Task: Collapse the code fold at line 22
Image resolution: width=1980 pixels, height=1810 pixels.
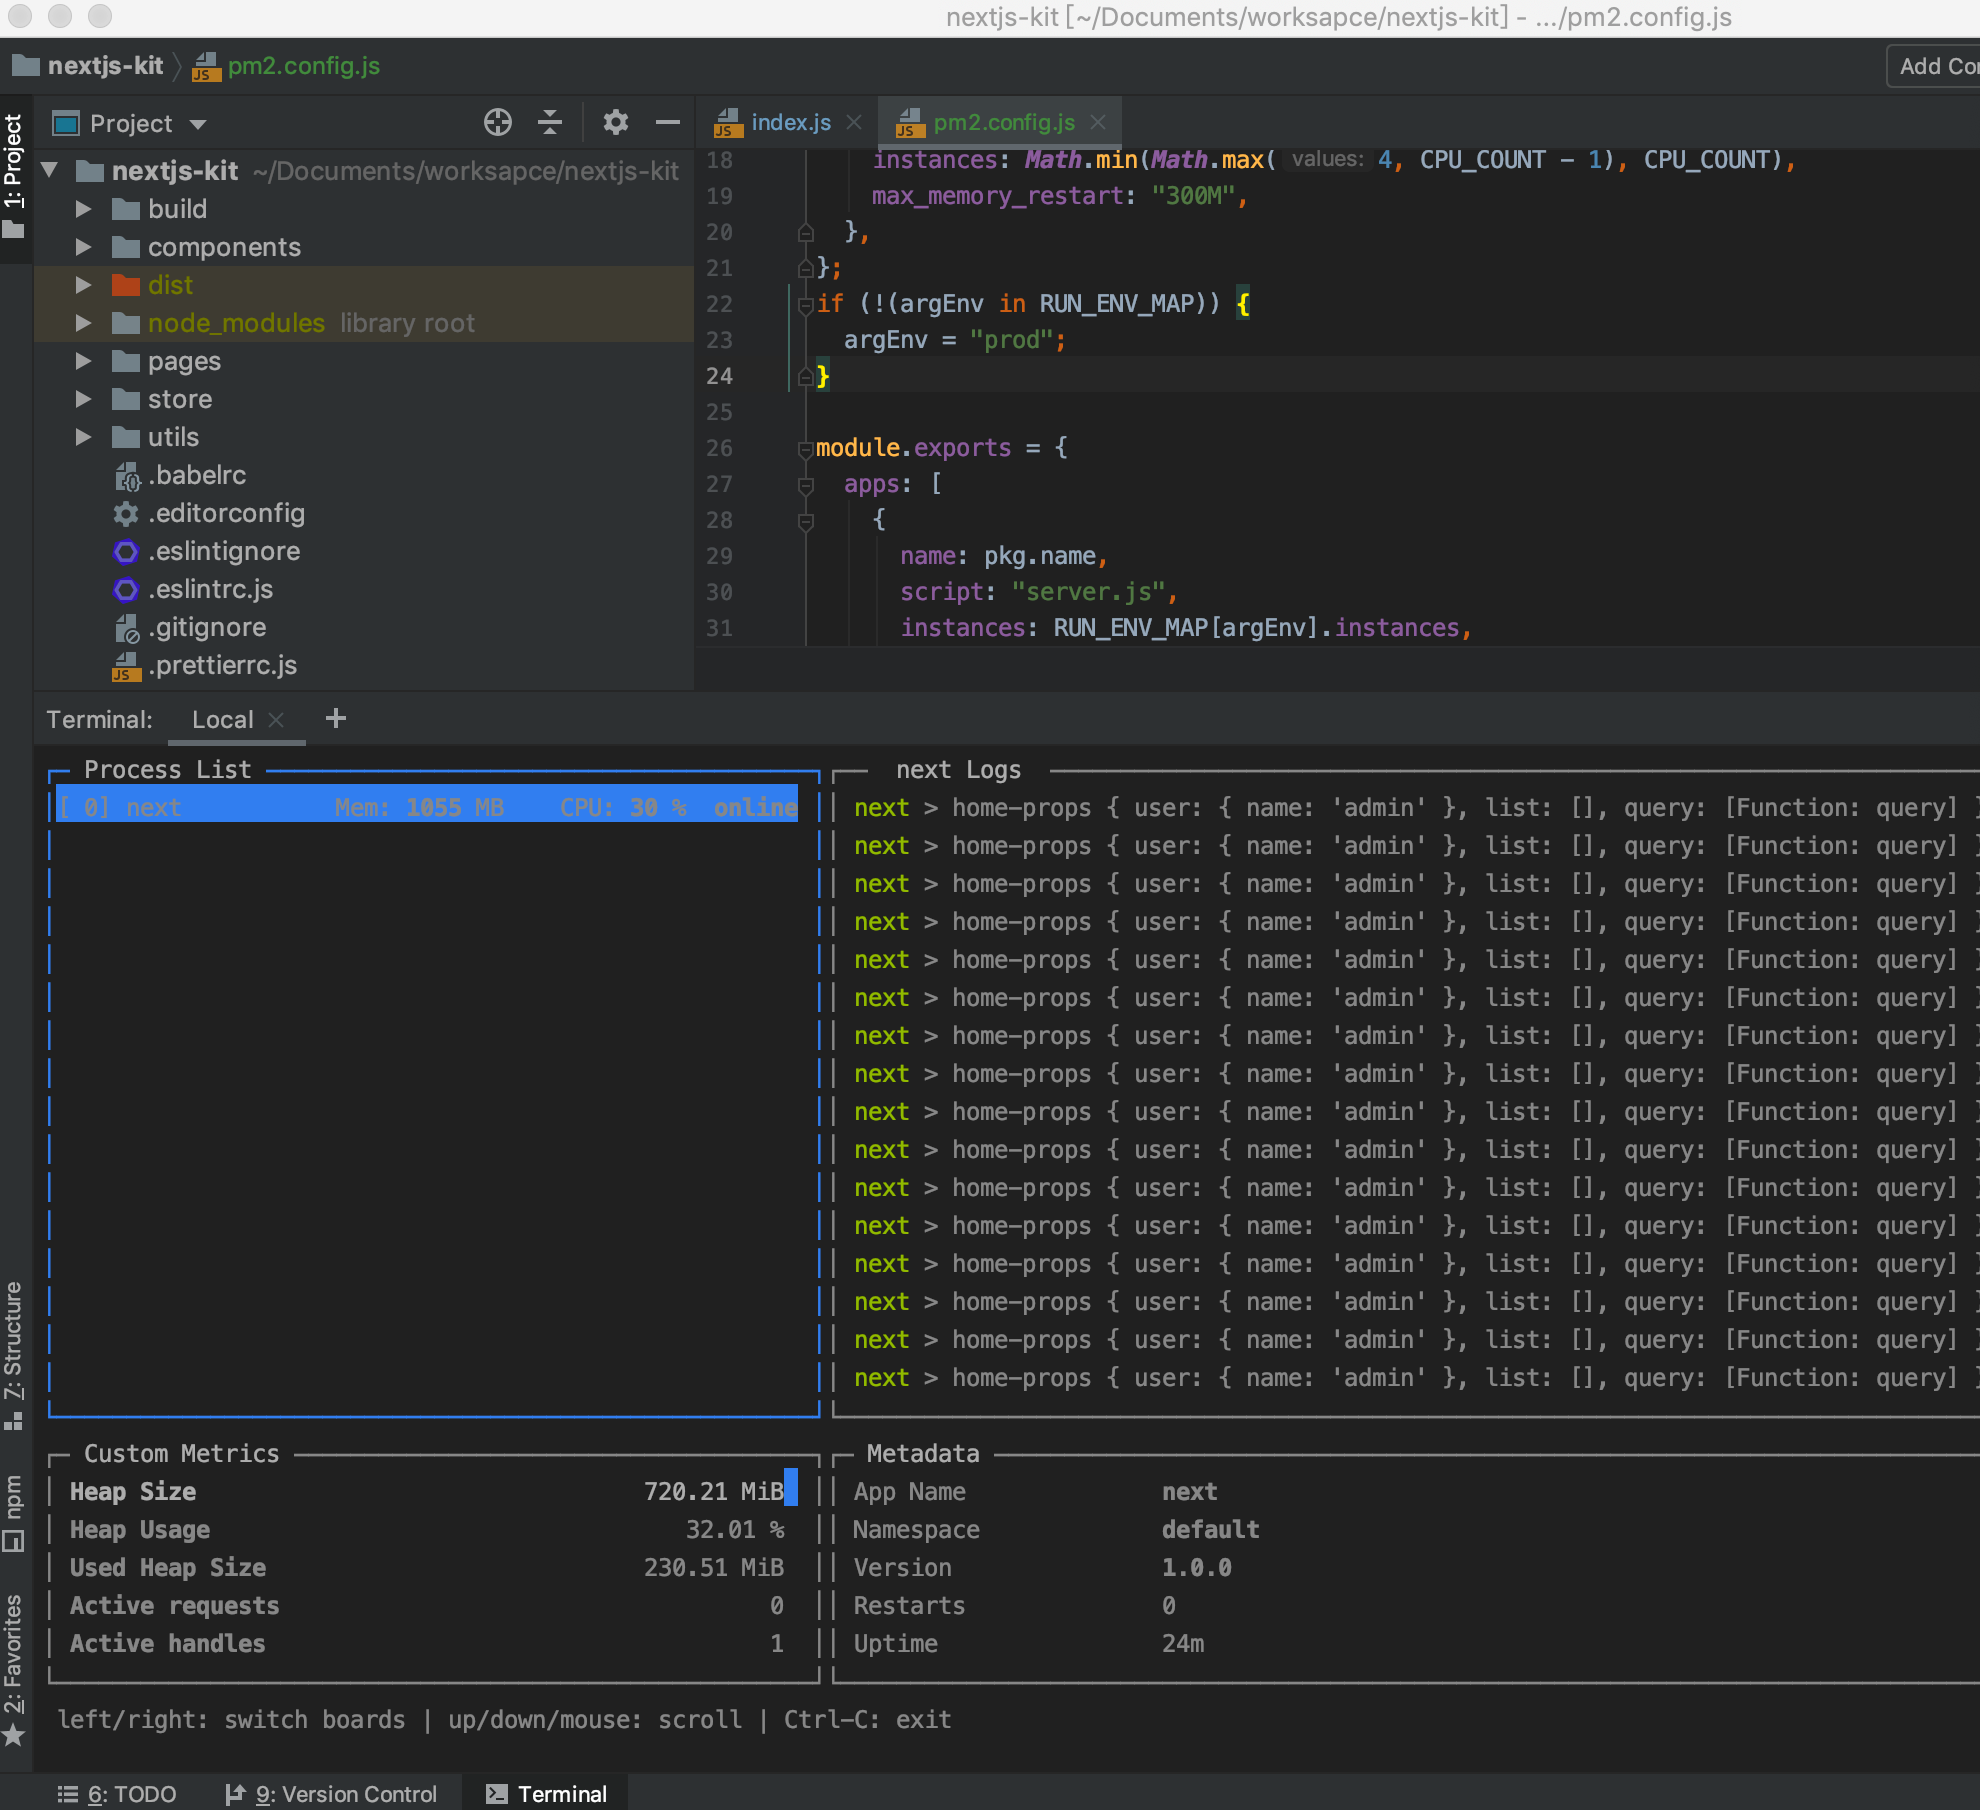Action: tap(806, 304)
